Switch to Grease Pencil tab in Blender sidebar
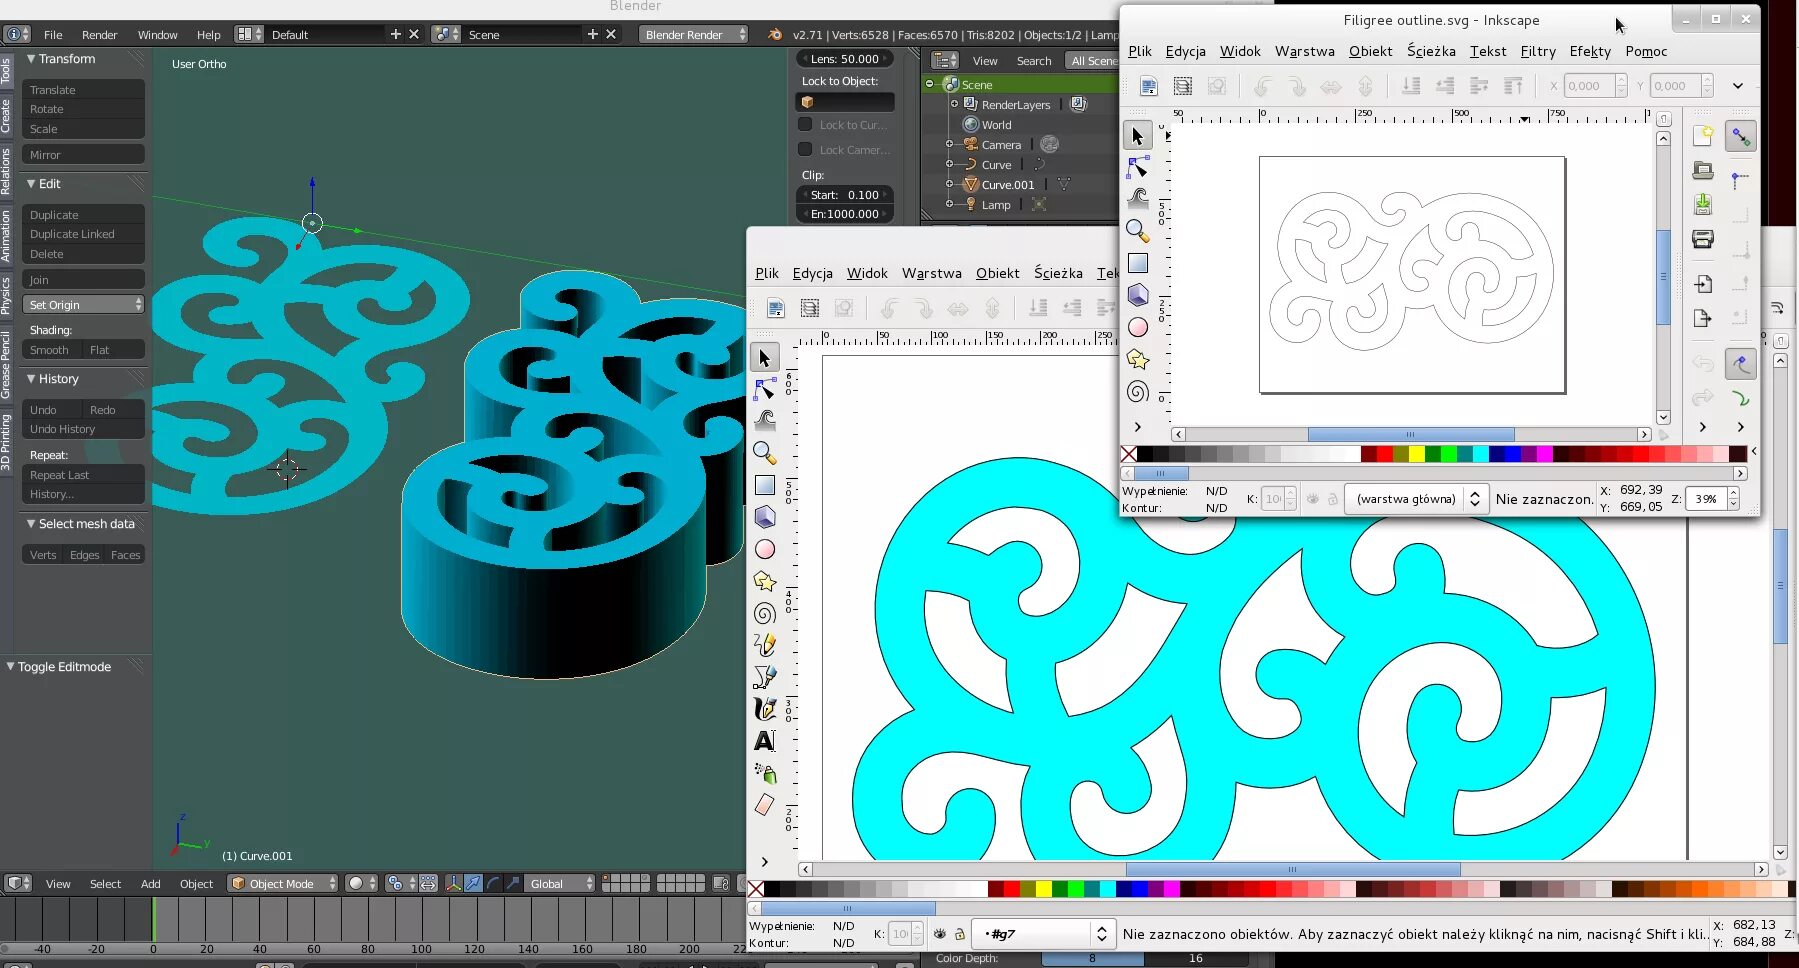 coord(6,364)
